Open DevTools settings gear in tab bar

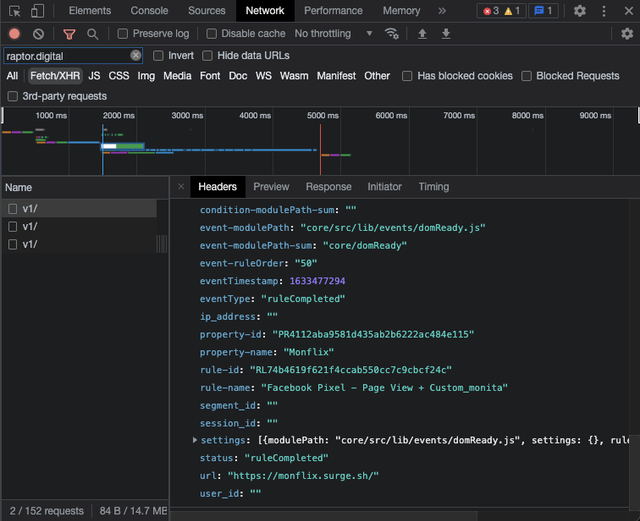(580, 11)
